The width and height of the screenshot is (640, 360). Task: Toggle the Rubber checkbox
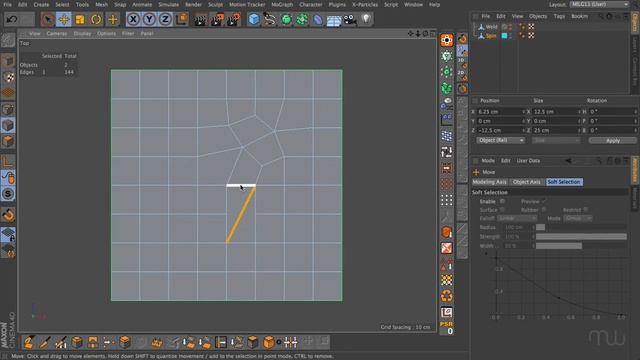click(x=544, y=210)
